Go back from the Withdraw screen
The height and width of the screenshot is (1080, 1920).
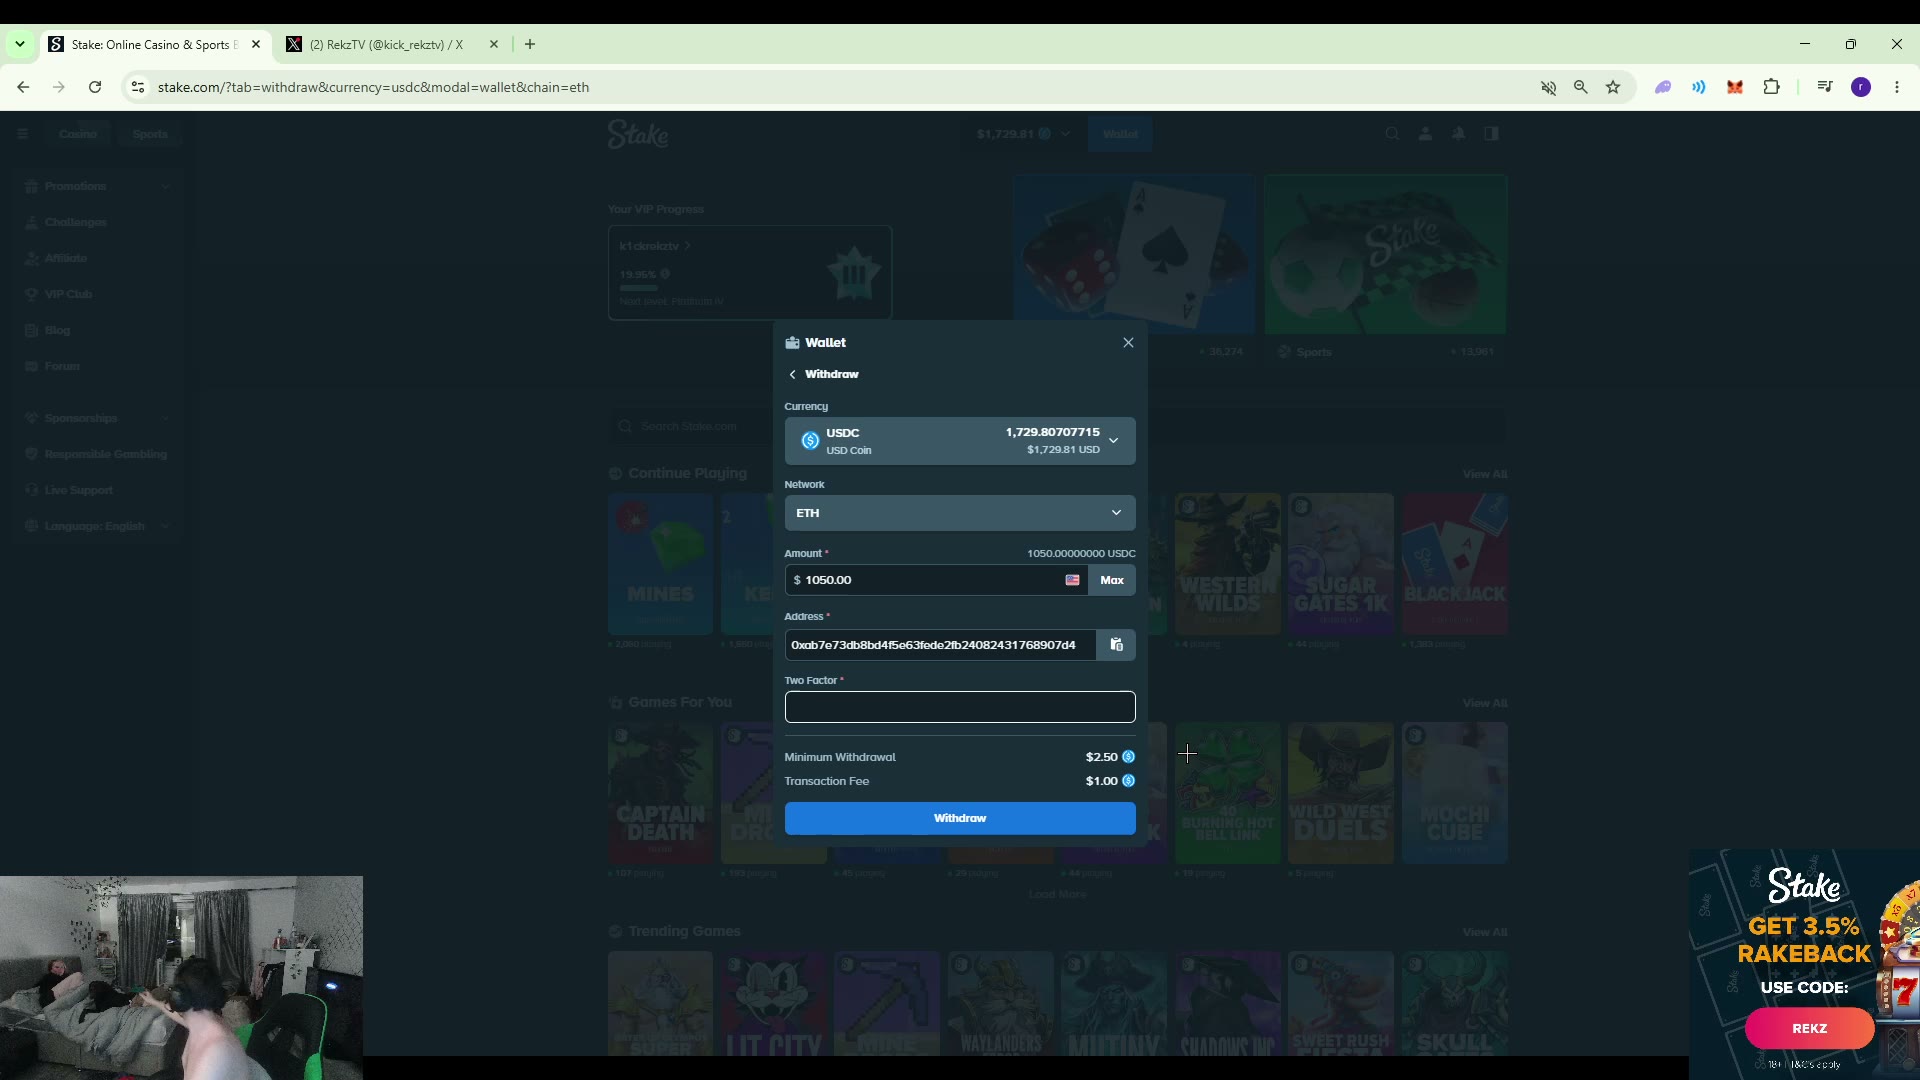(793, 374)
